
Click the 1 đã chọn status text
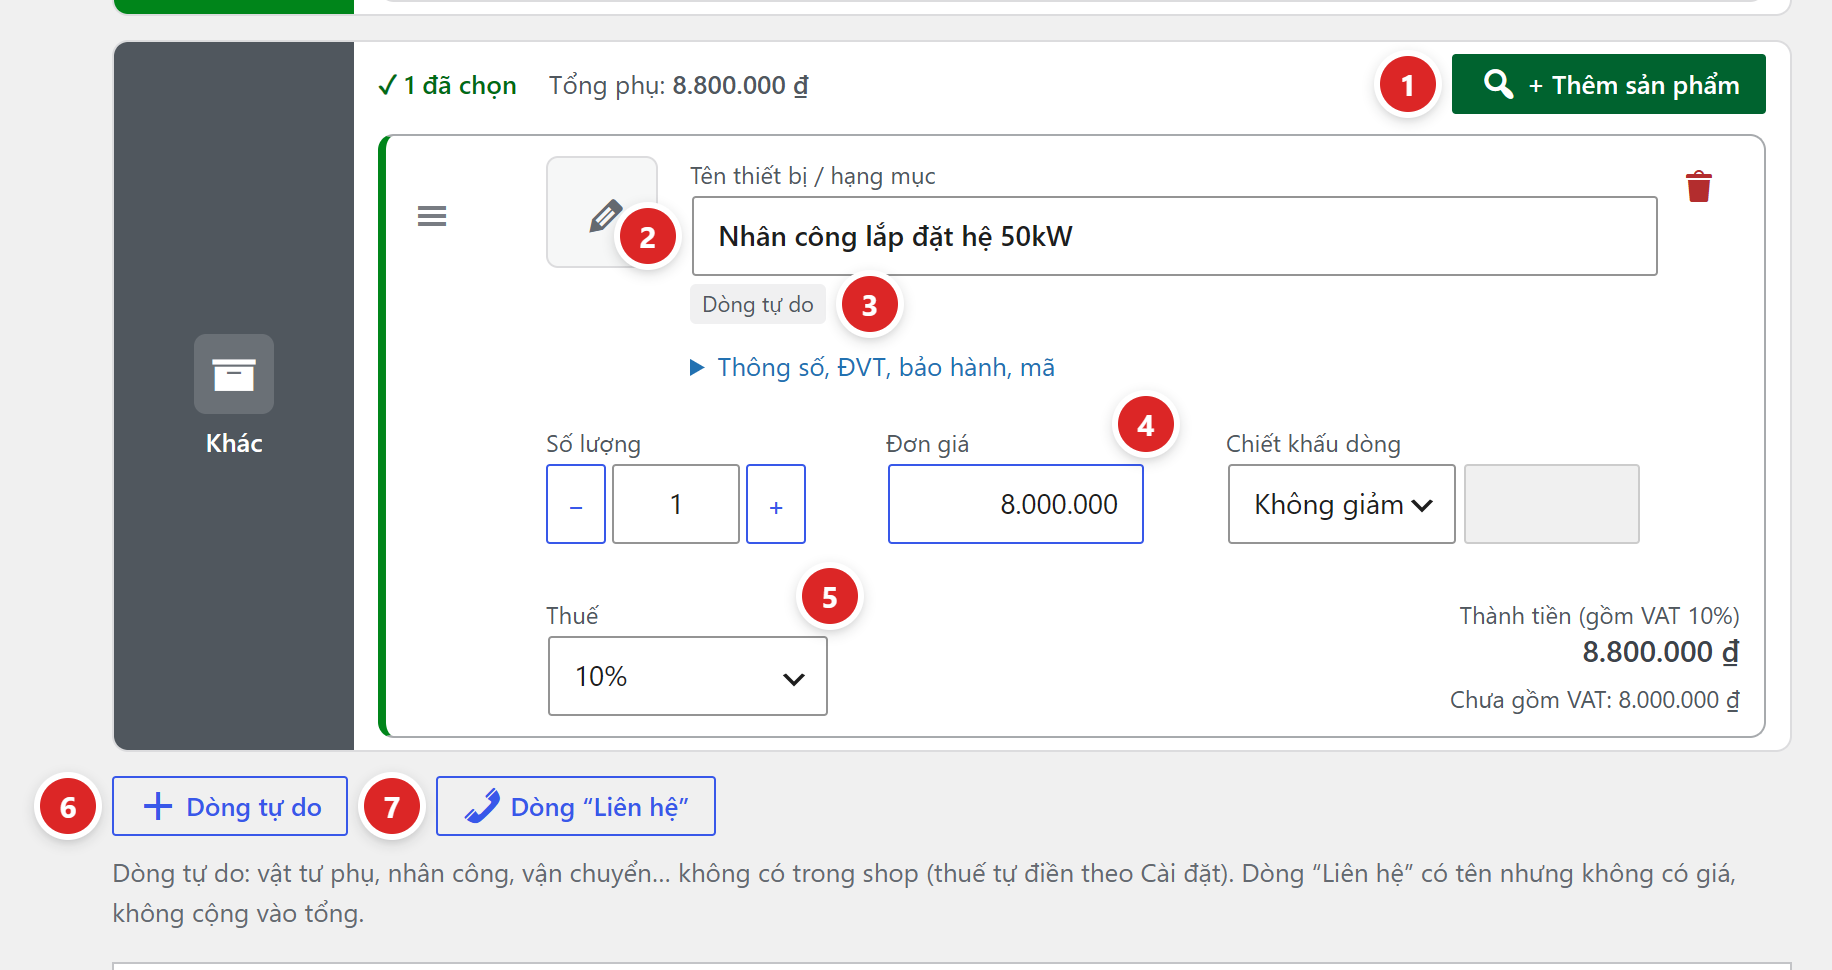pyautogui.click(x=447, y=85)
